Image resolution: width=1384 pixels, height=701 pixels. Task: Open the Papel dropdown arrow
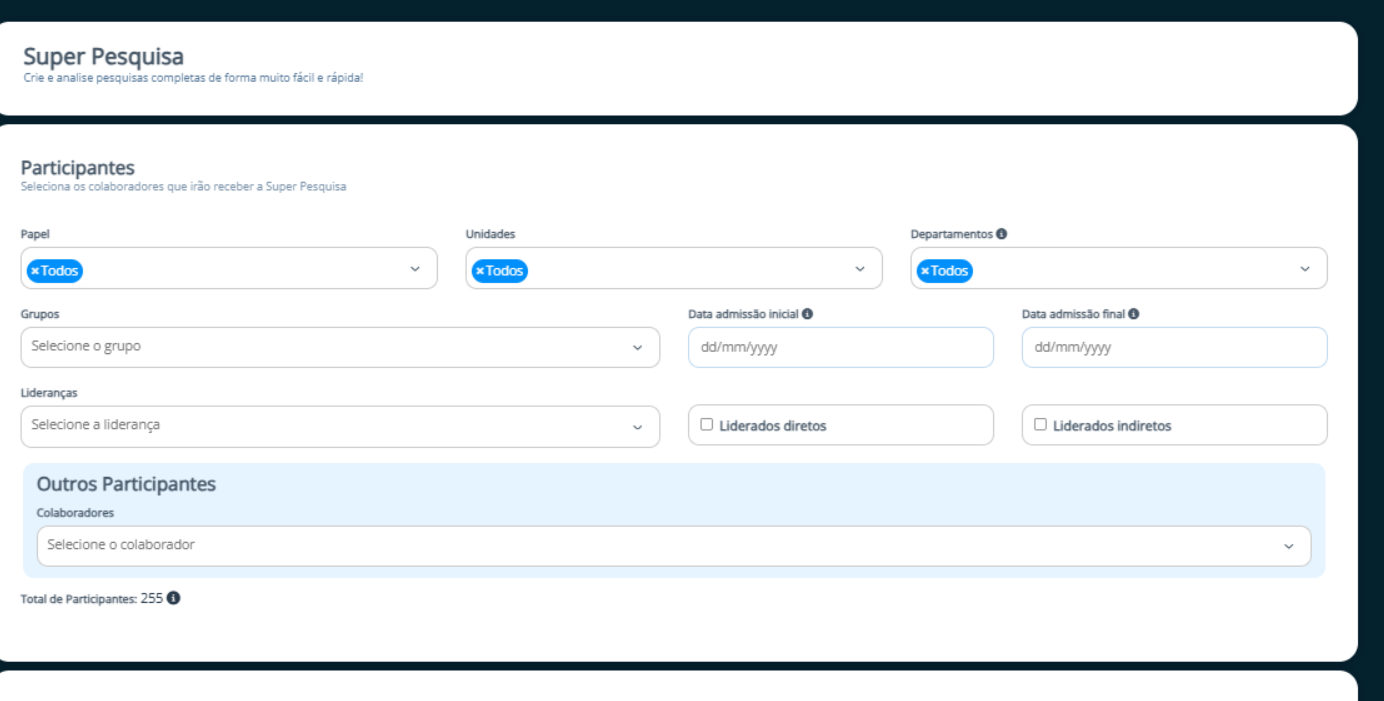tap(415, 269)
